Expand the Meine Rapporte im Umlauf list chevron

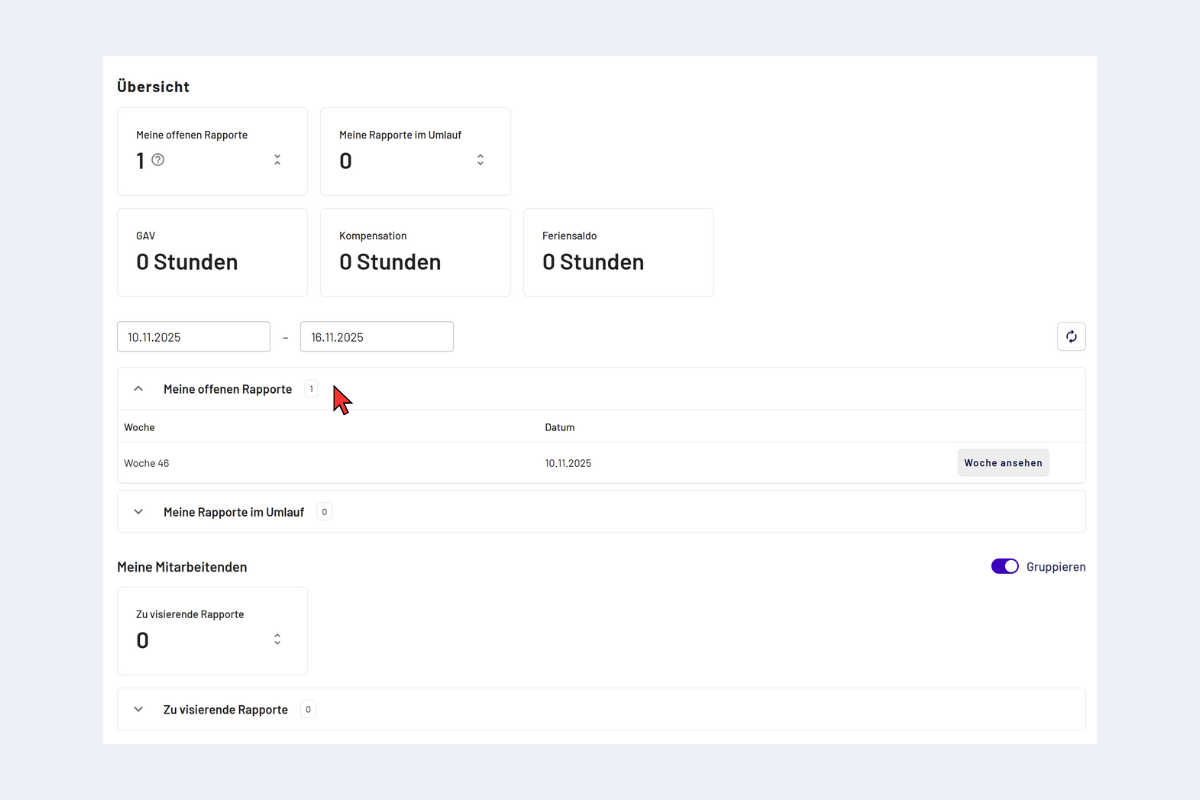pyautogui.click(x=139, y=512)
